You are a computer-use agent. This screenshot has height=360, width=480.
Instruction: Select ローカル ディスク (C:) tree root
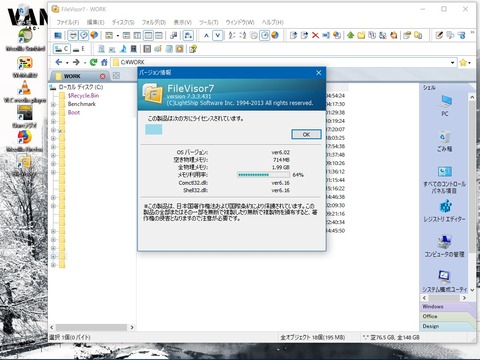[81, 87]
